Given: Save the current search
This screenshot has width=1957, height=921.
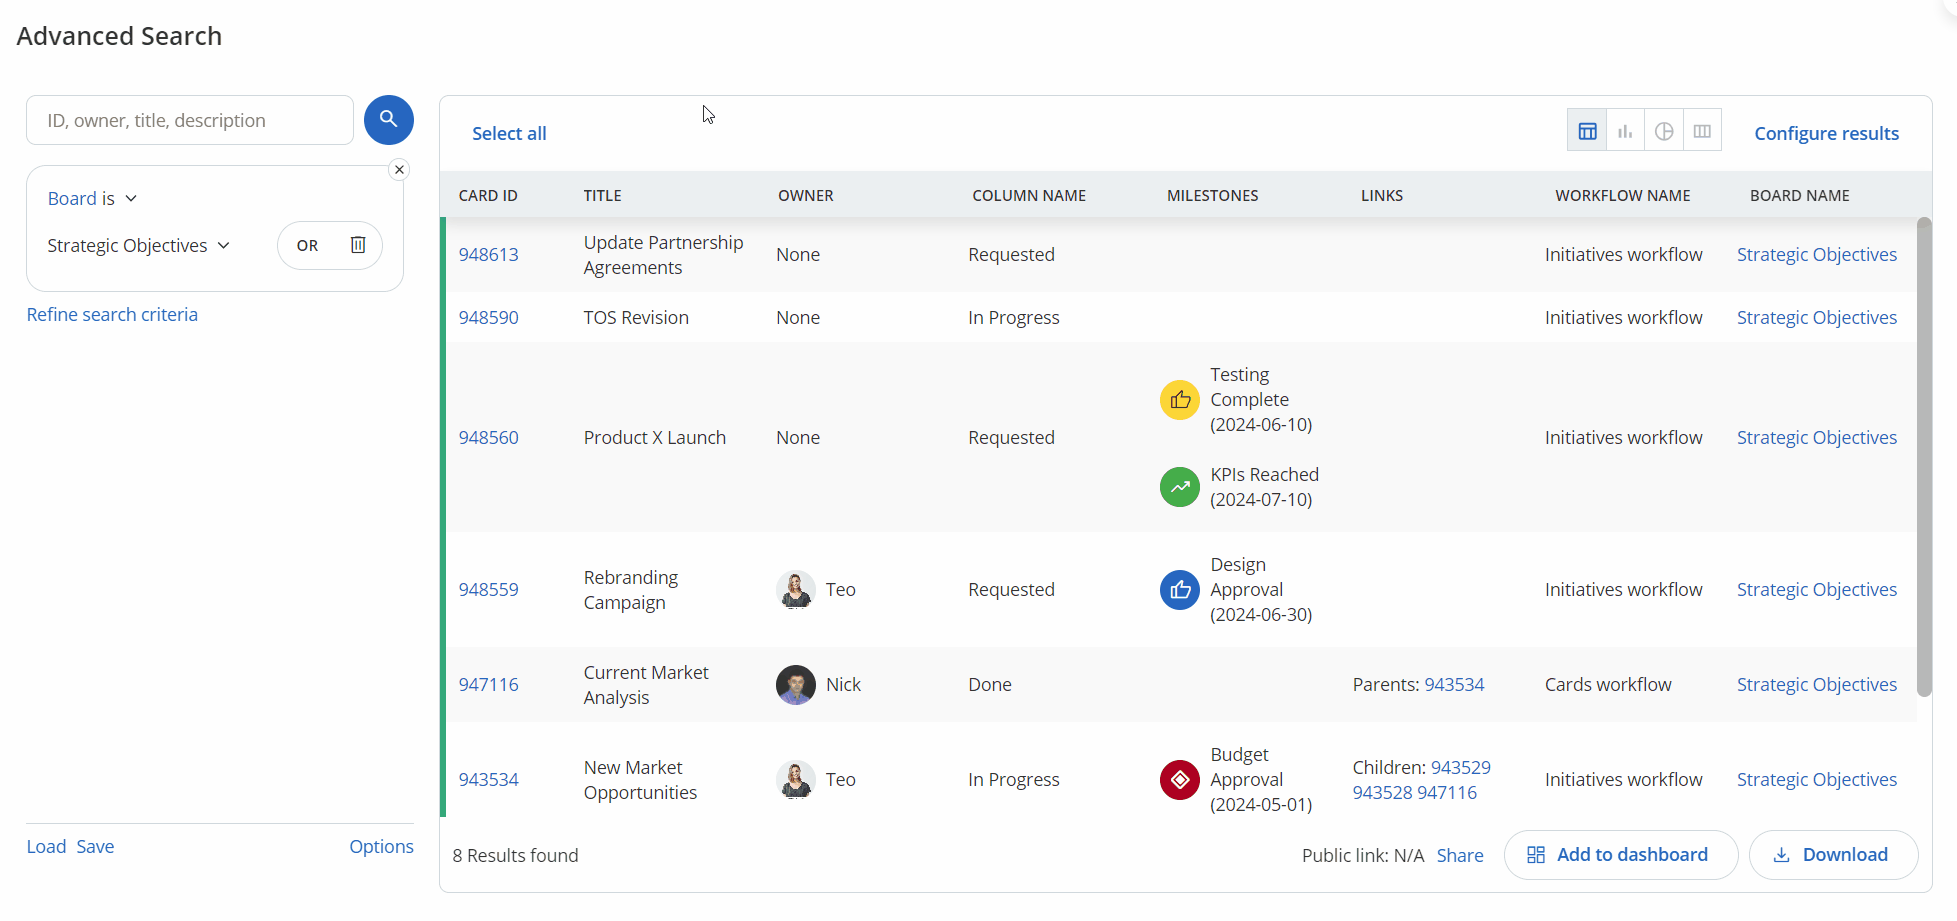Looking at the screenshot, I should click(95, 846).
